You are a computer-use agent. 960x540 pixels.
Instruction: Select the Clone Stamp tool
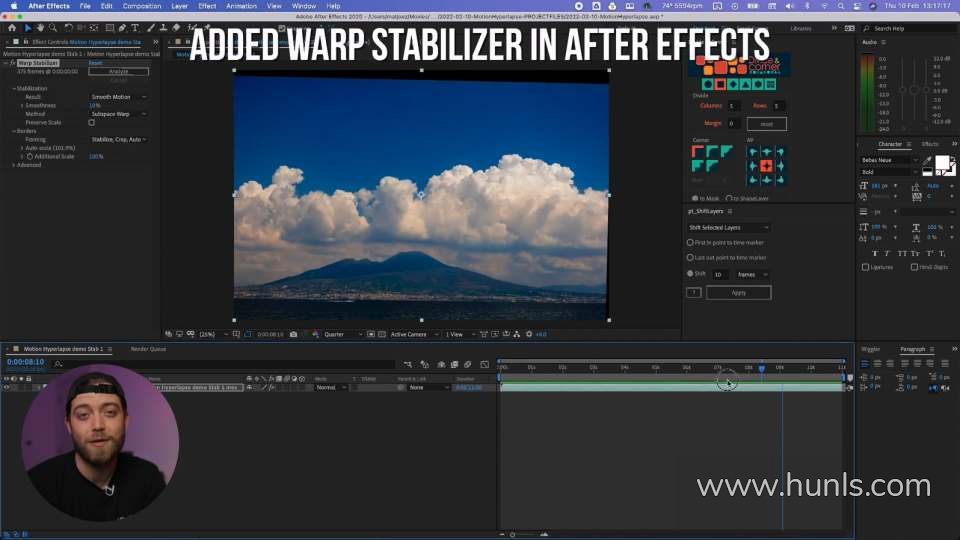(x=163, y=28)
